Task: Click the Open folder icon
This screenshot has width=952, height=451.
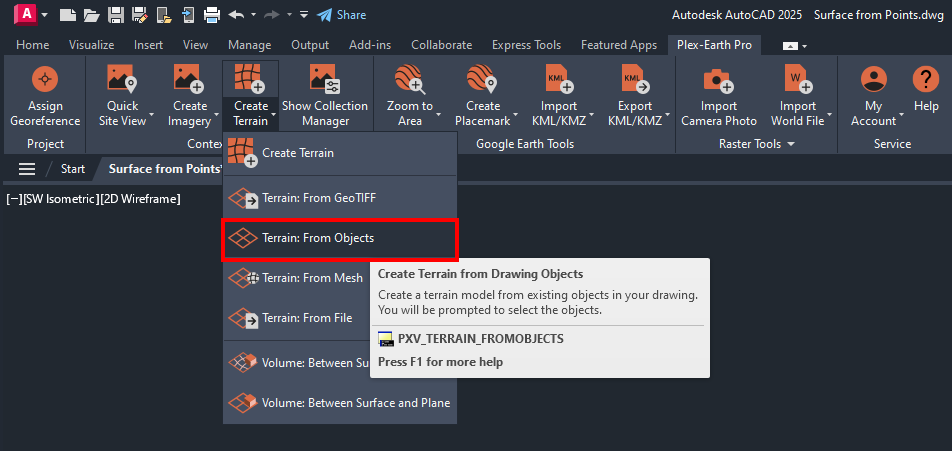Action: pyautogui.click(x=91, y=14)
